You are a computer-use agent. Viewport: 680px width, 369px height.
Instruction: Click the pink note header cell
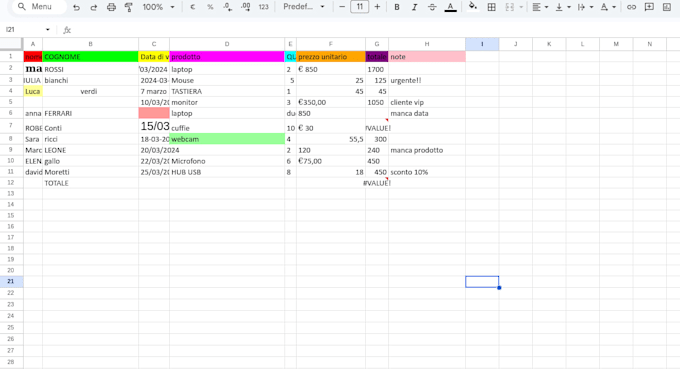[427, 56]
